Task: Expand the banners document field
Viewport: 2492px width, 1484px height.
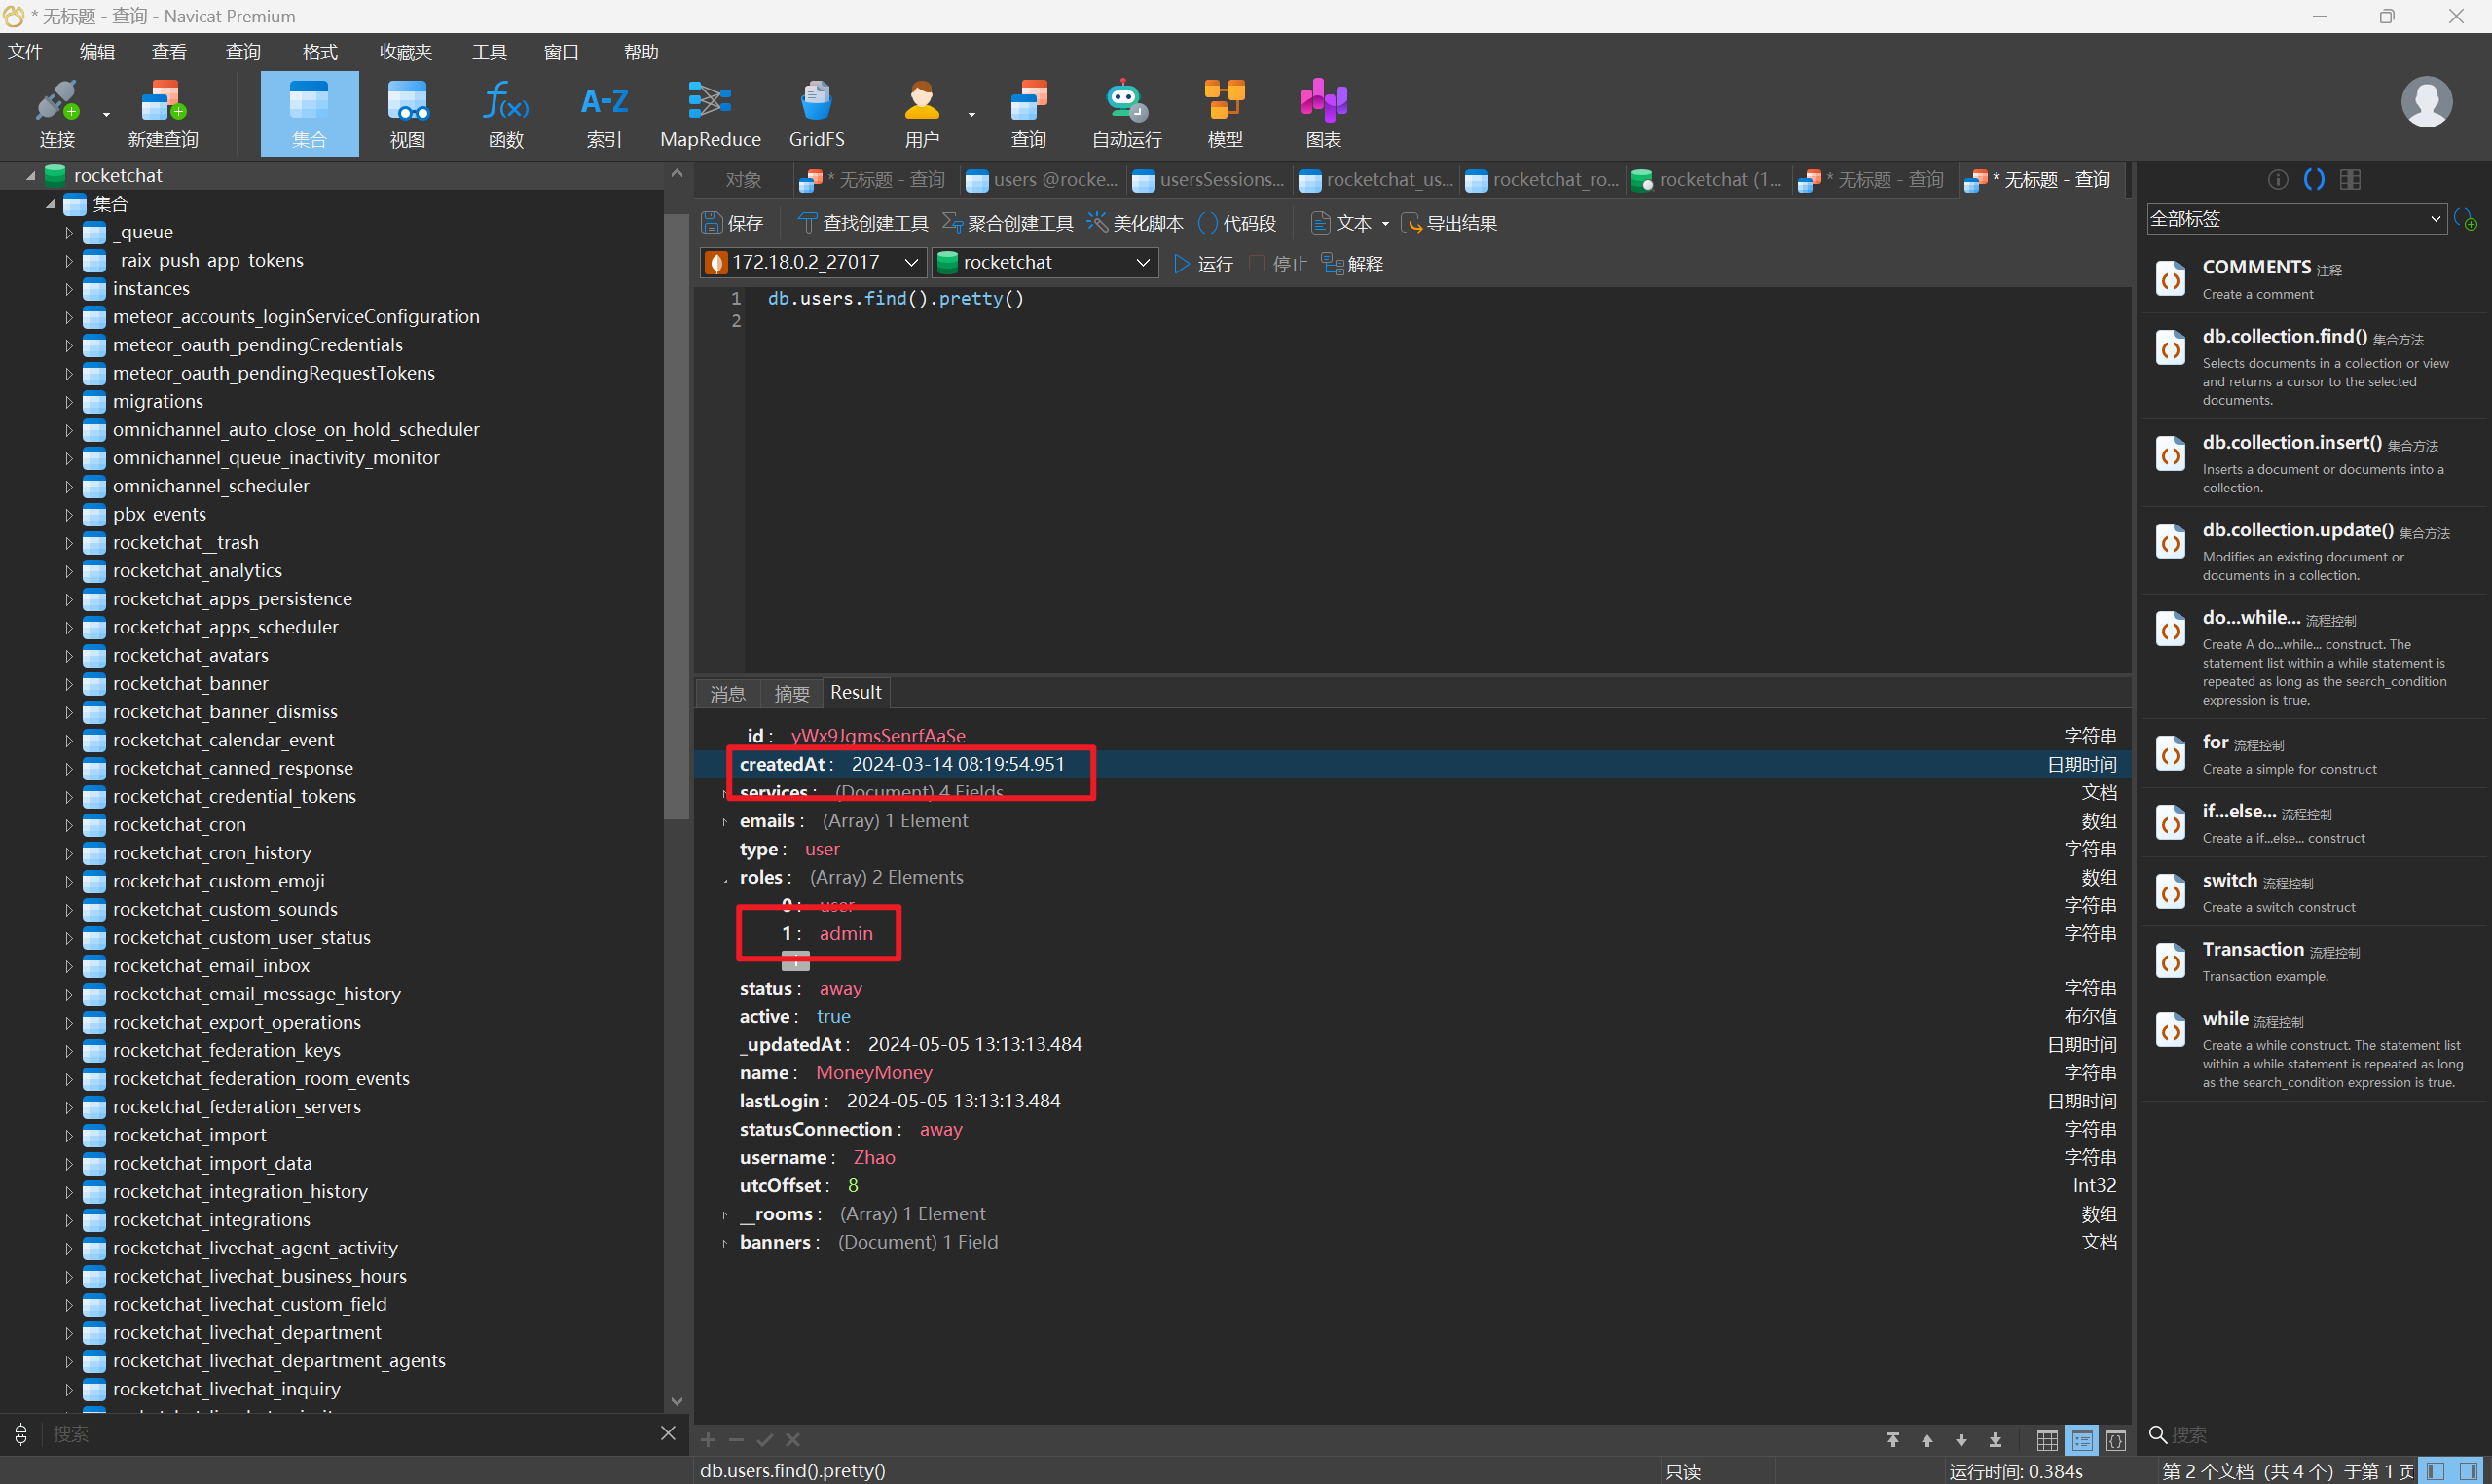Action: [x=725, y=1243]
